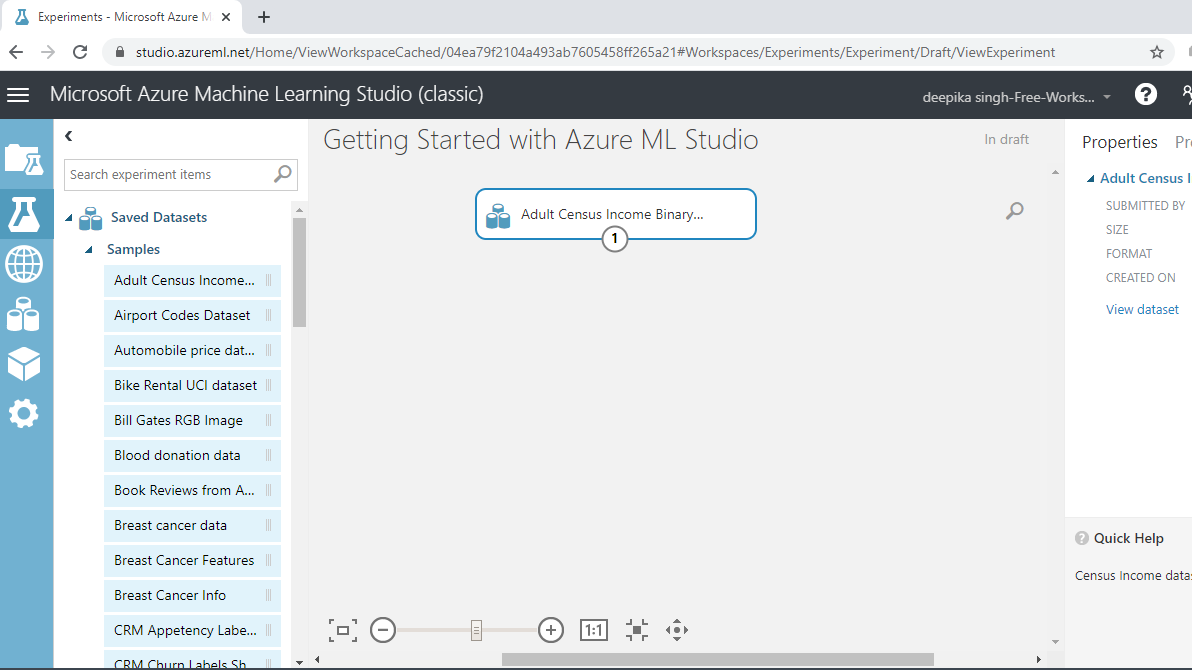Image resolution: width=1192 pixels, height=670 pixels.
Task: Select Breast Cancer Features
Action: (x=192, y=560)
